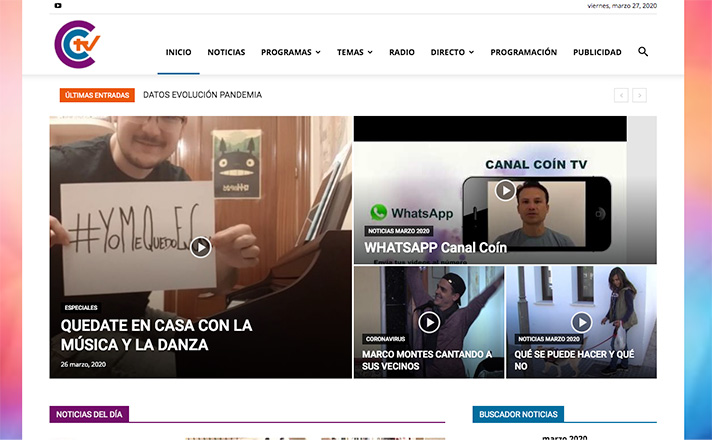Play the Quedate en casa video

point(201,246)
